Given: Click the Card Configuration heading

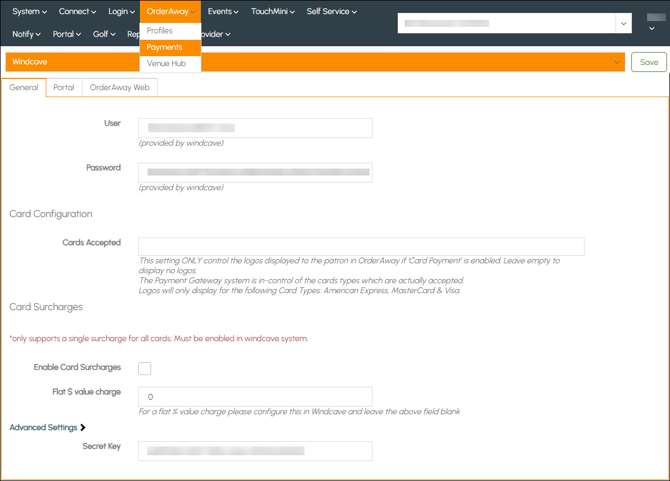Looking at the screenshot, I should [x=51, y=214].
